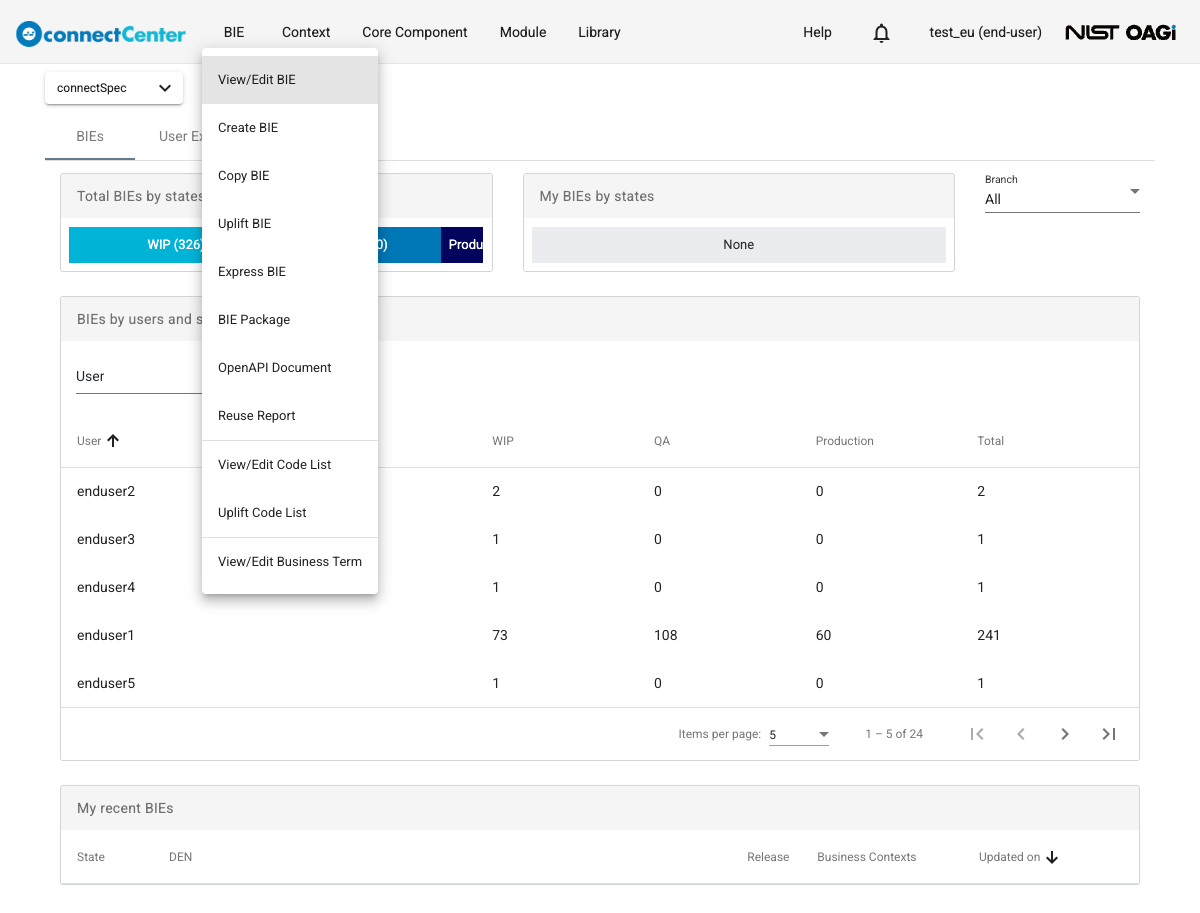
Task: Click the Business Contexts column header
Action: point(867,857)
